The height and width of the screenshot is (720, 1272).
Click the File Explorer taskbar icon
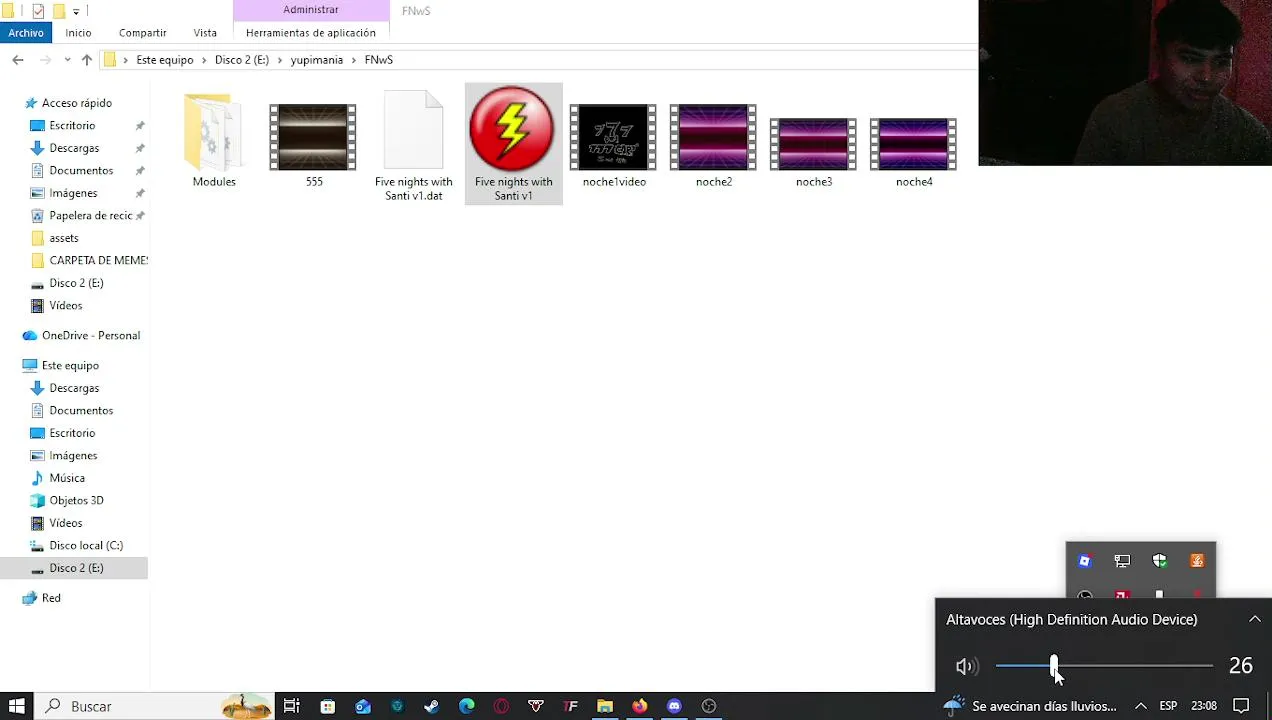(604, 706)
